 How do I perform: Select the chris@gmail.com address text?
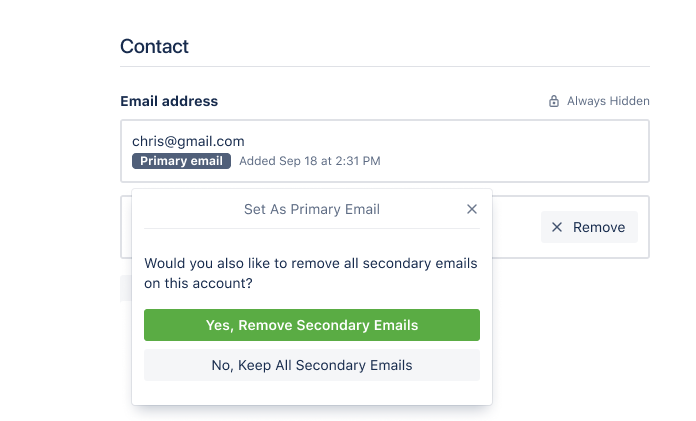(x=188, y=141)
